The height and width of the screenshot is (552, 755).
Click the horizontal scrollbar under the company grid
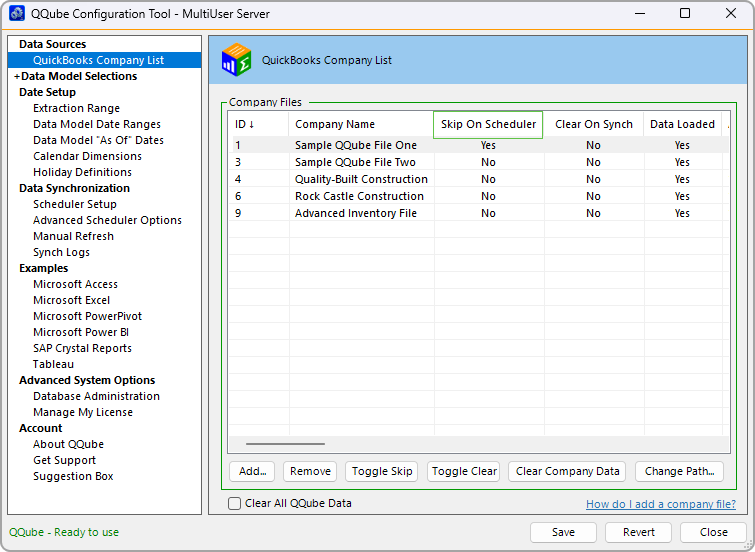(285, 444)
